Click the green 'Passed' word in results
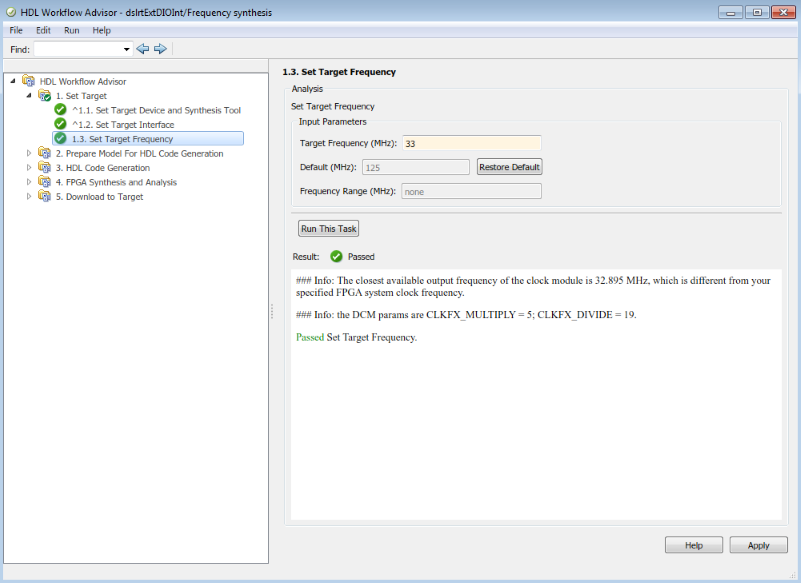The height and width of the screenshot is (583, 801). point(310,337)
